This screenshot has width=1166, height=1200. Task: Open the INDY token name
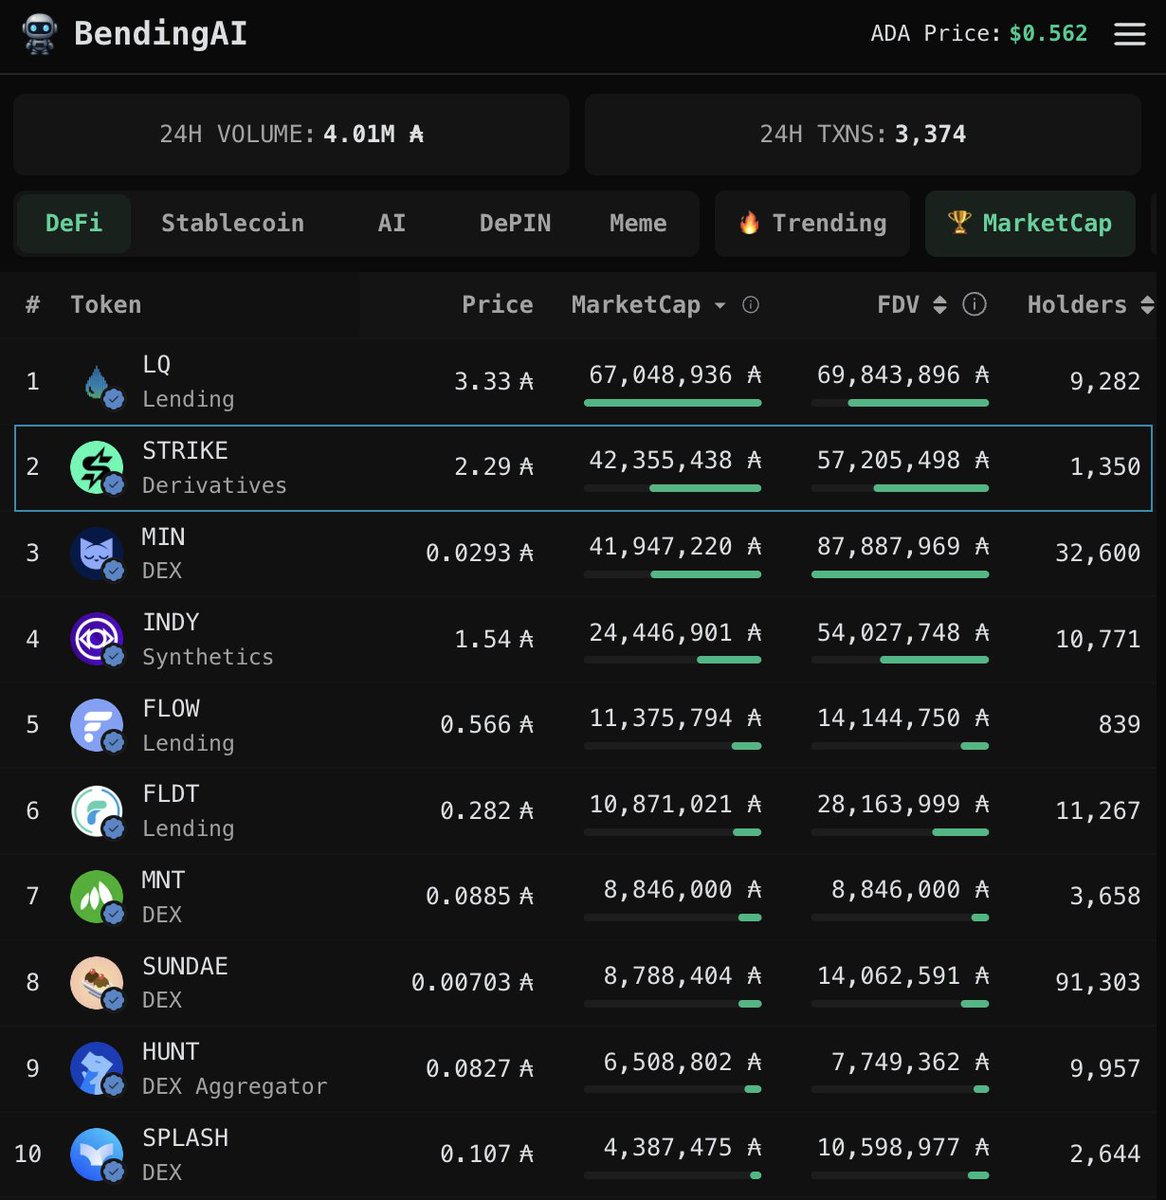(171, 622)
